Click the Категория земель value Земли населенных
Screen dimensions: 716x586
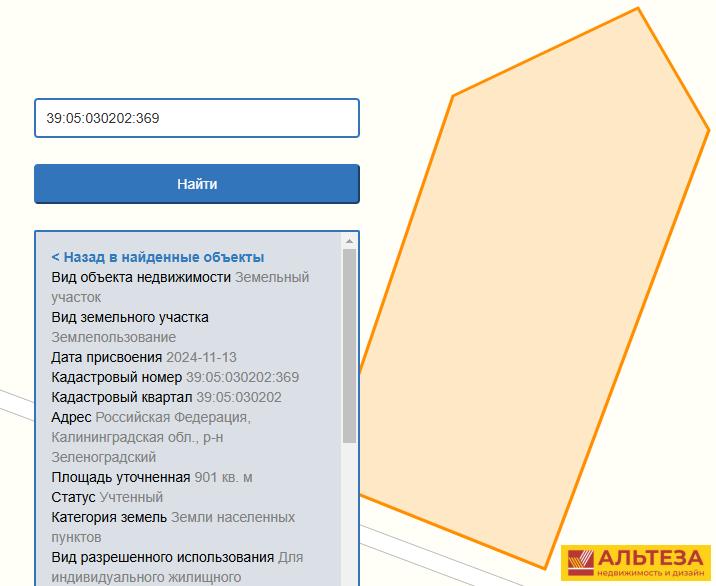[x=233, y=517]
